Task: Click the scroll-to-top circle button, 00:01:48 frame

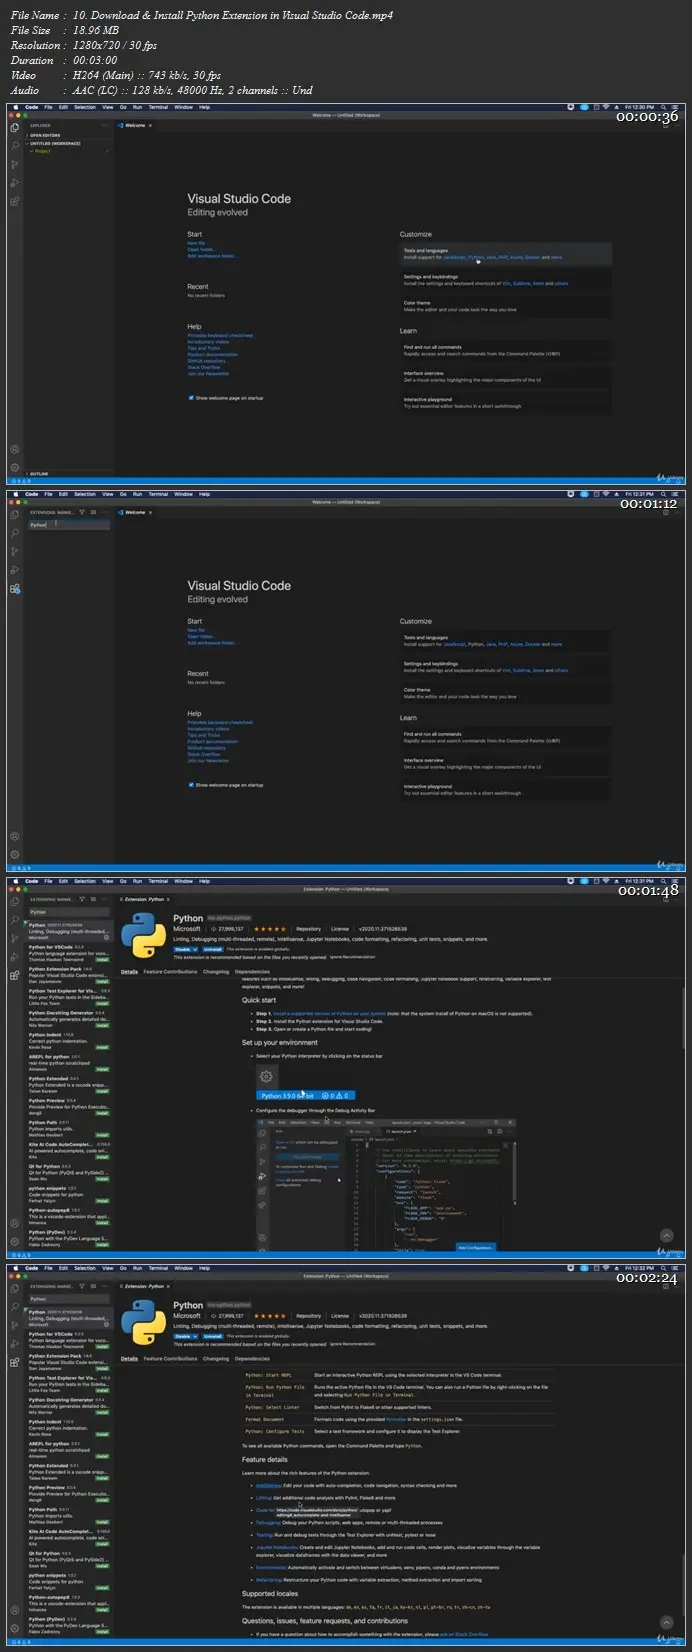Action: tap(667, 1237)
